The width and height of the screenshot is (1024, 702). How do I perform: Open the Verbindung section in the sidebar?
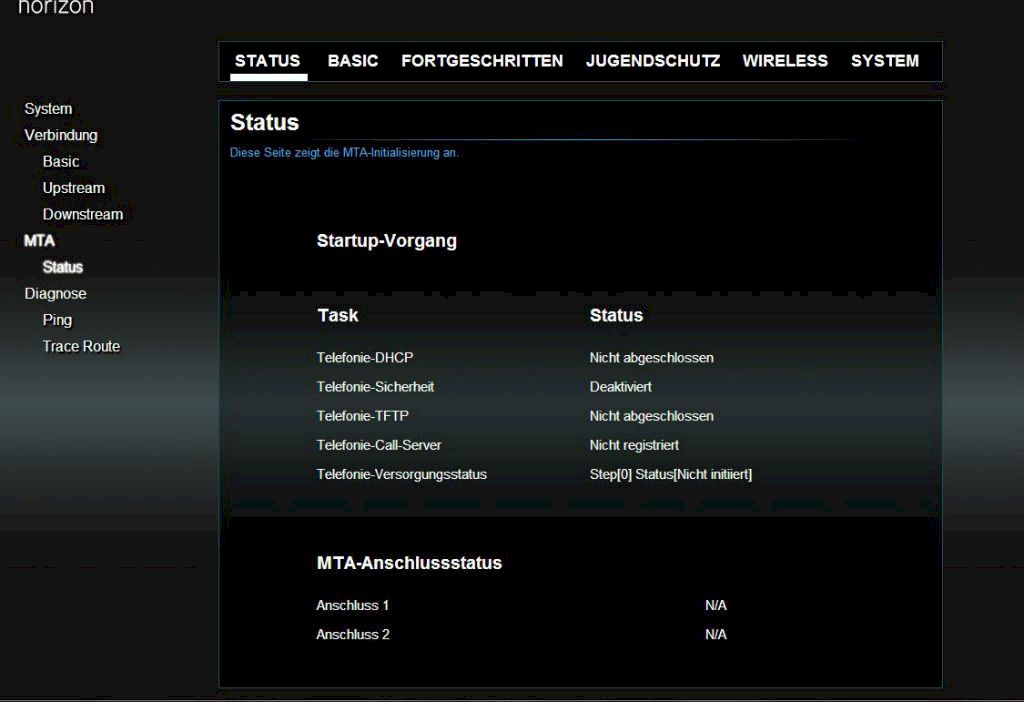pos(61,135)
